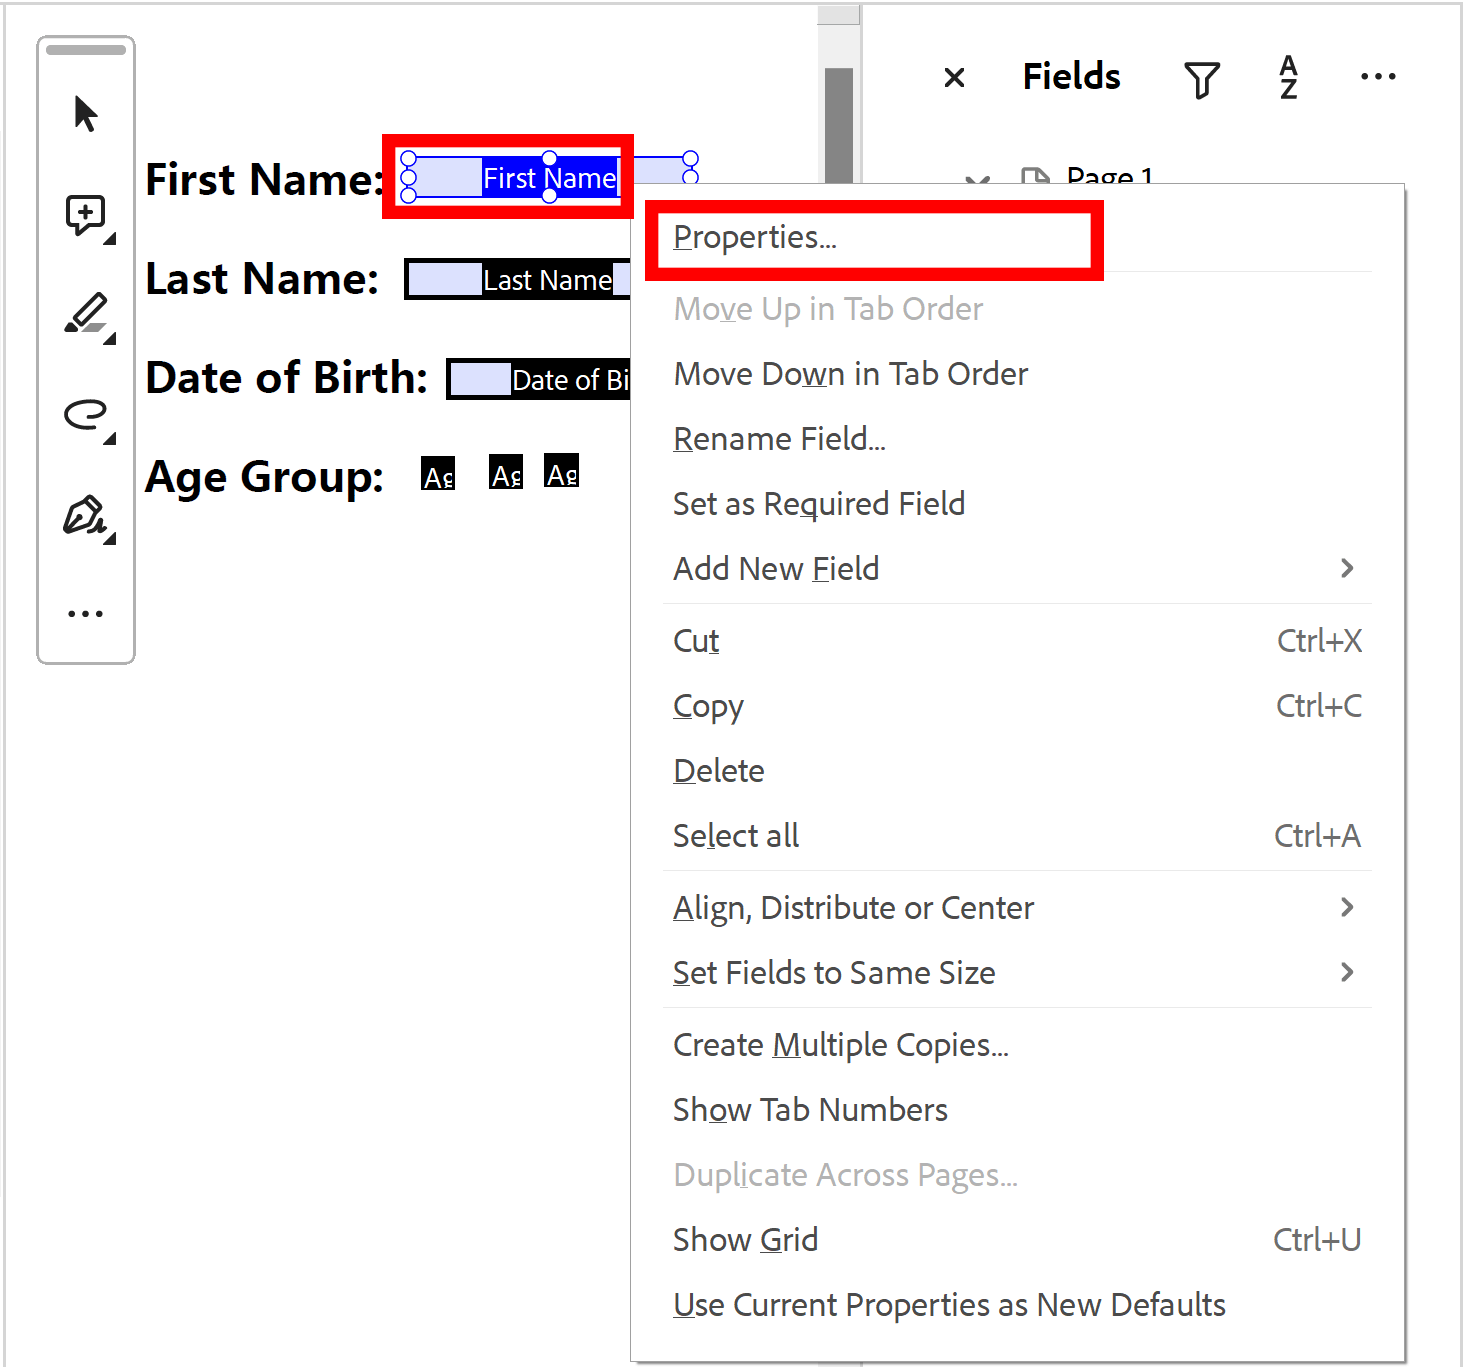Choose Rename Field in the menu
The image size is (1463, 1367).
click(780, 438)
